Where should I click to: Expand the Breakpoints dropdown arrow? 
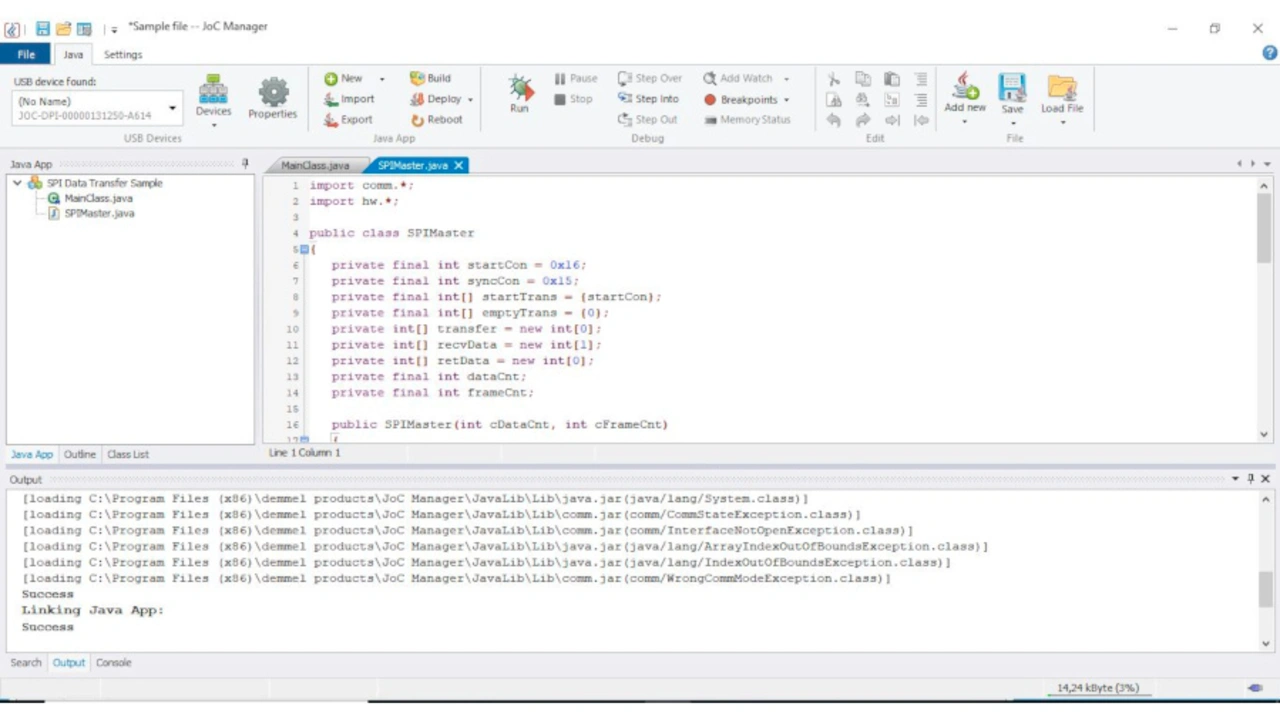tap(786, 100)
